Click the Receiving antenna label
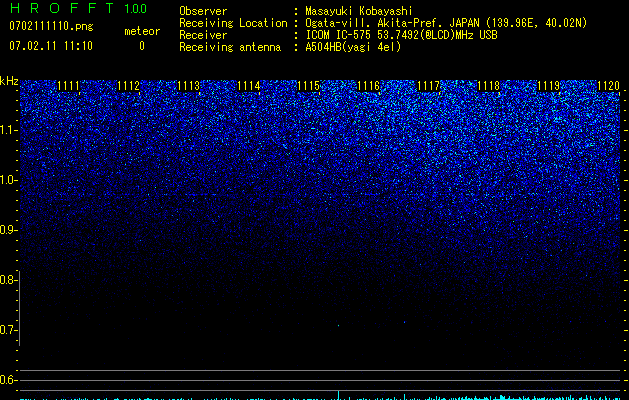 [230, 47]
